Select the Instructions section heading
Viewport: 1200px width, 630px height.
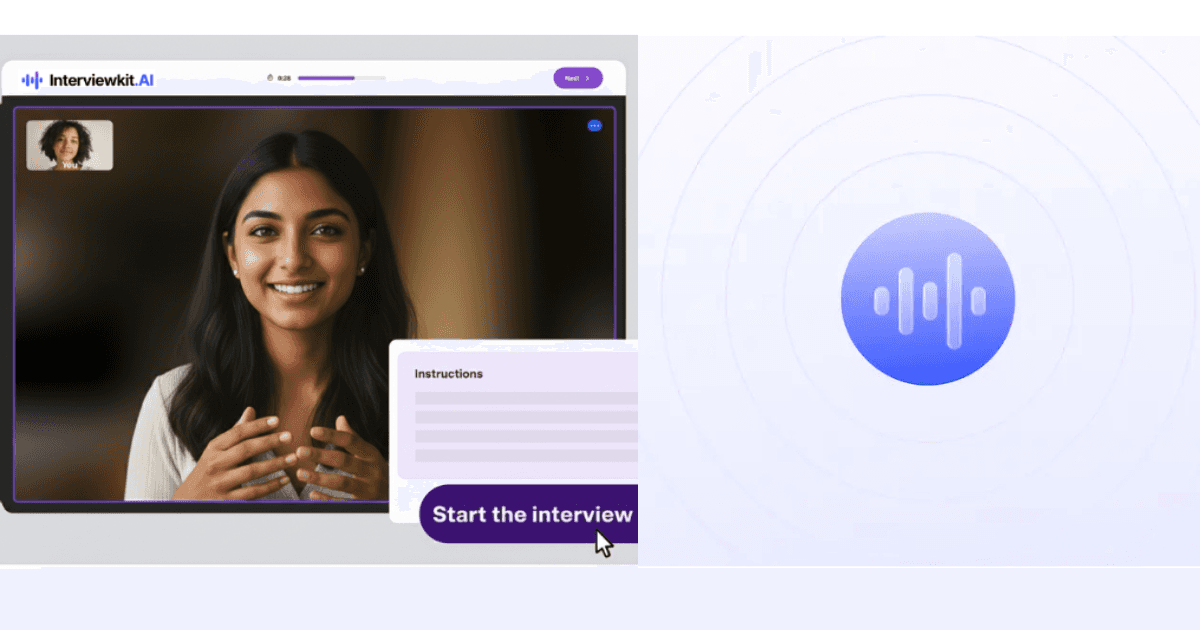(448, 373)
